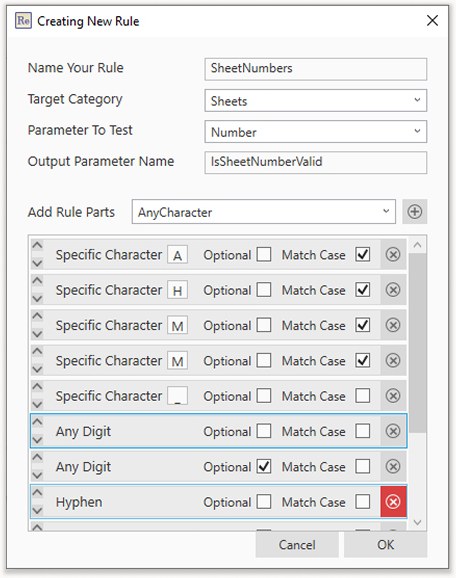Move second Specific Character M row up
The height and width of the screenshot is (578, 456).
click(x=37, y=351)
